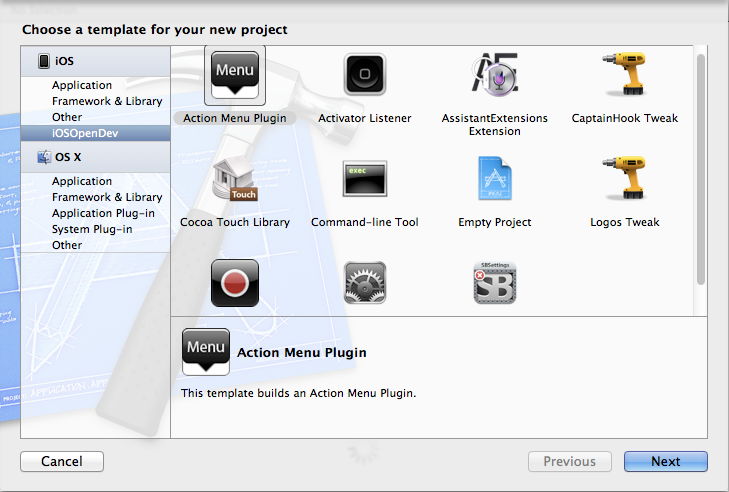This screenshot has width=729, height=492.
Task: Click the OS X section header
Action: (x=95, y=157)
